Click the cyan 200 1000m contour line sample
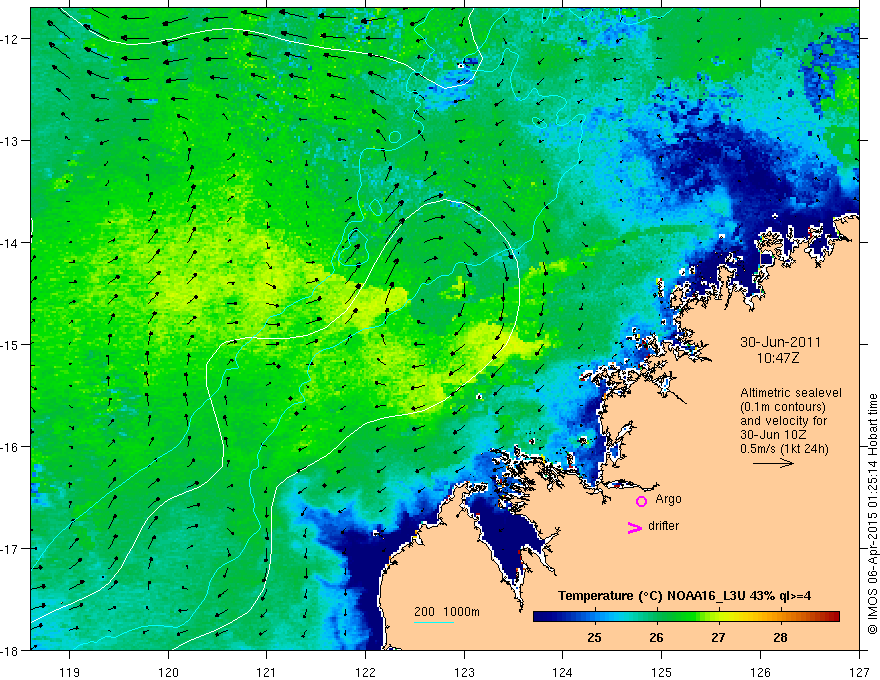880x680 pixels. (x=434, y=622)
